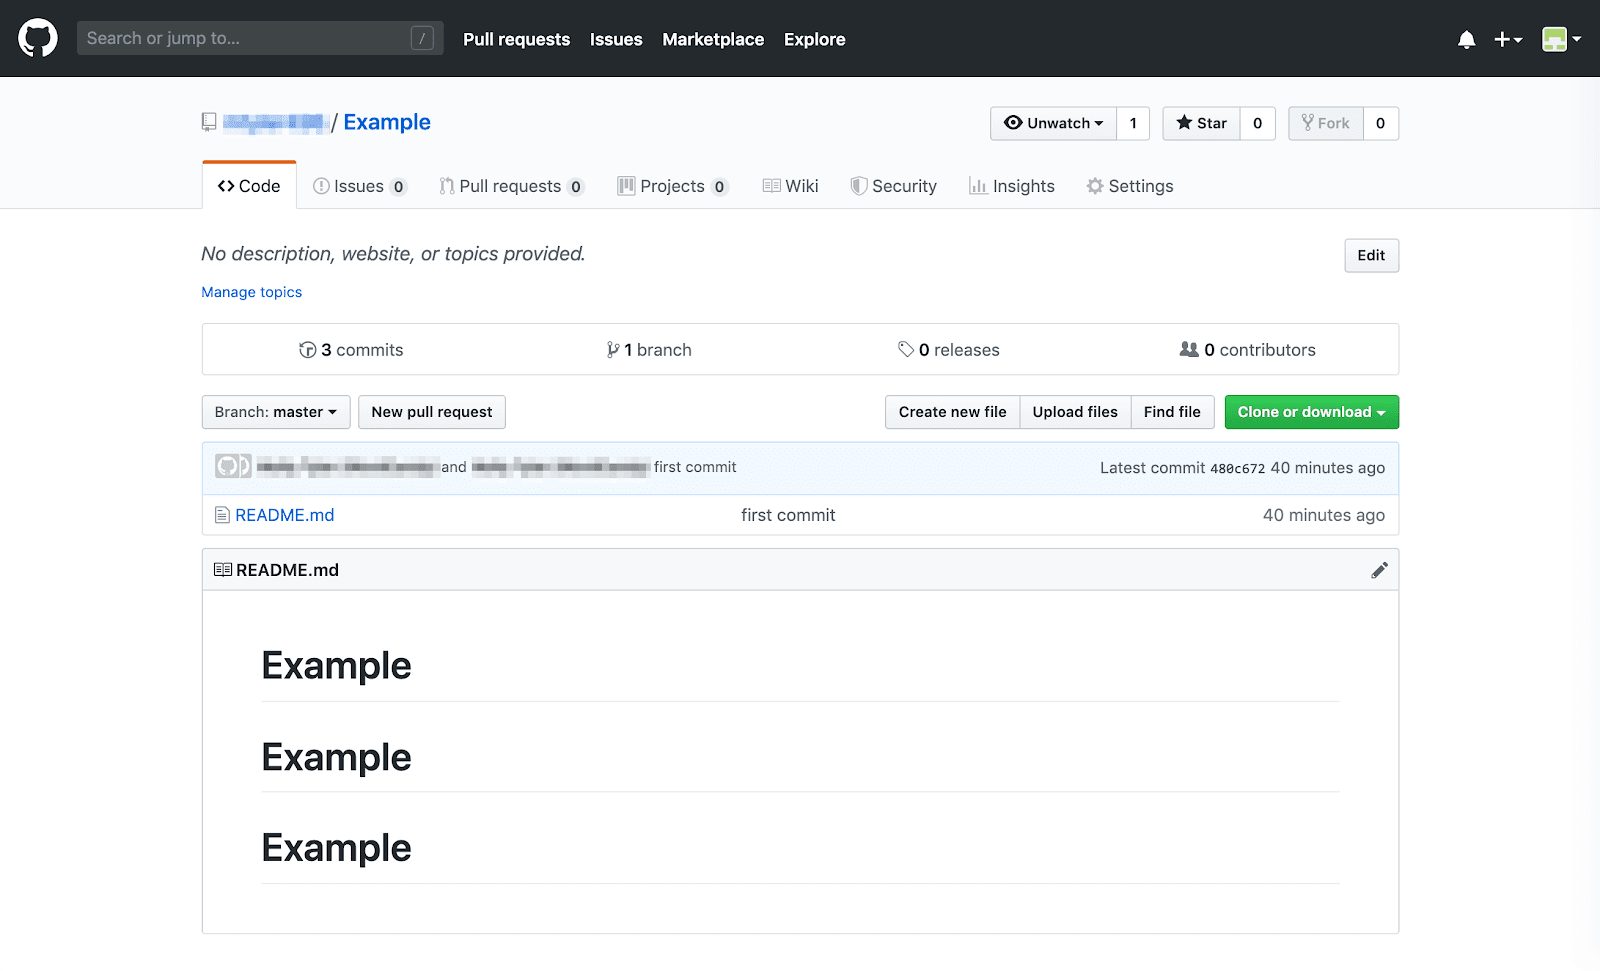Screen dimensions: 1600x971
Task: Open Marketplace from the top menu
Action: [712, 39]
